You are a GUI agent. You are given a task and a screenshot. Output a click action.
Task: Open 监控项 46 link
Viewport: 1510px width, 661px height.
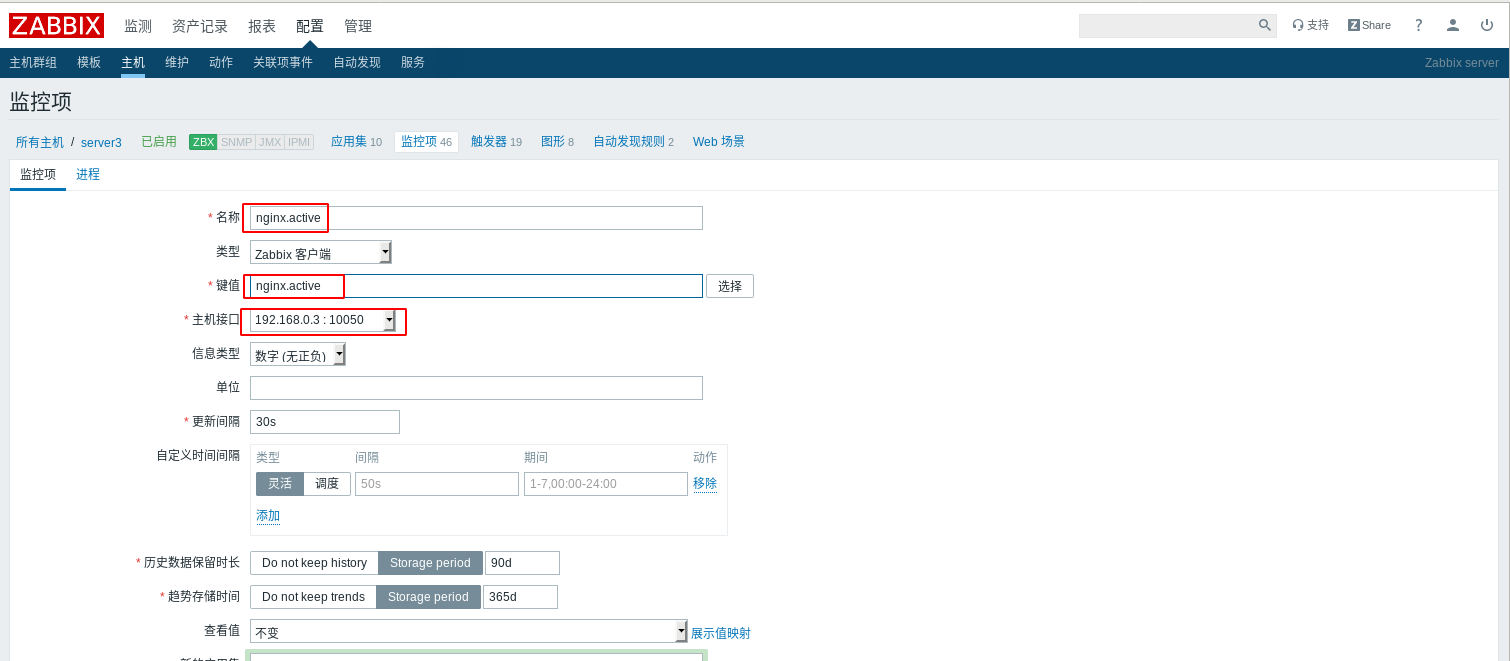[x=426, y=142]
